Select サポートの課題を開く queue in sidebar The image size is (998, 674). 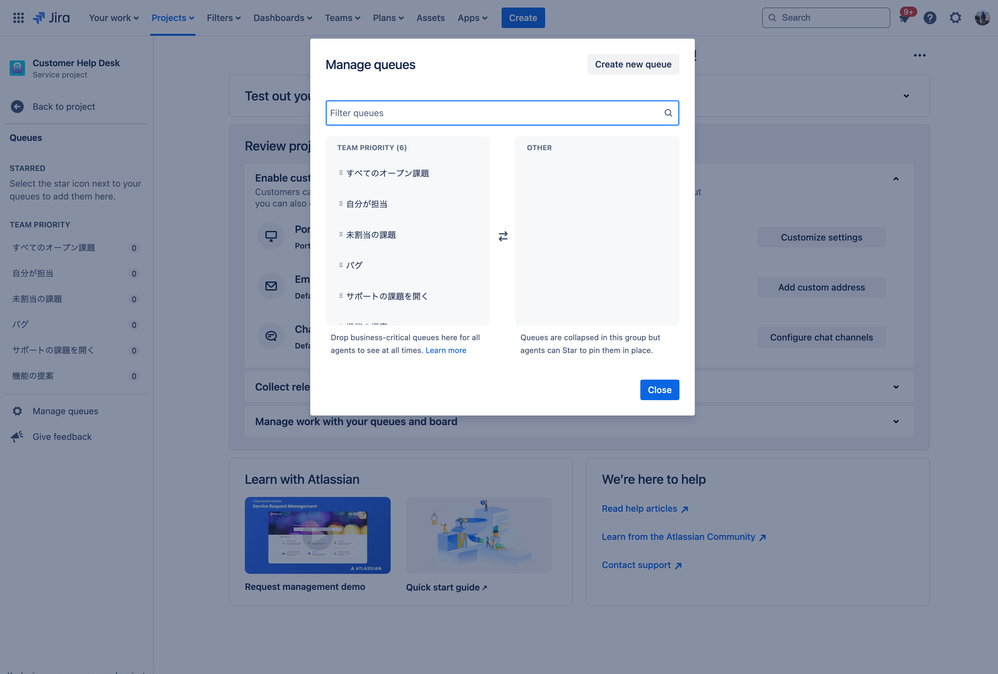(x=75, y=350)
